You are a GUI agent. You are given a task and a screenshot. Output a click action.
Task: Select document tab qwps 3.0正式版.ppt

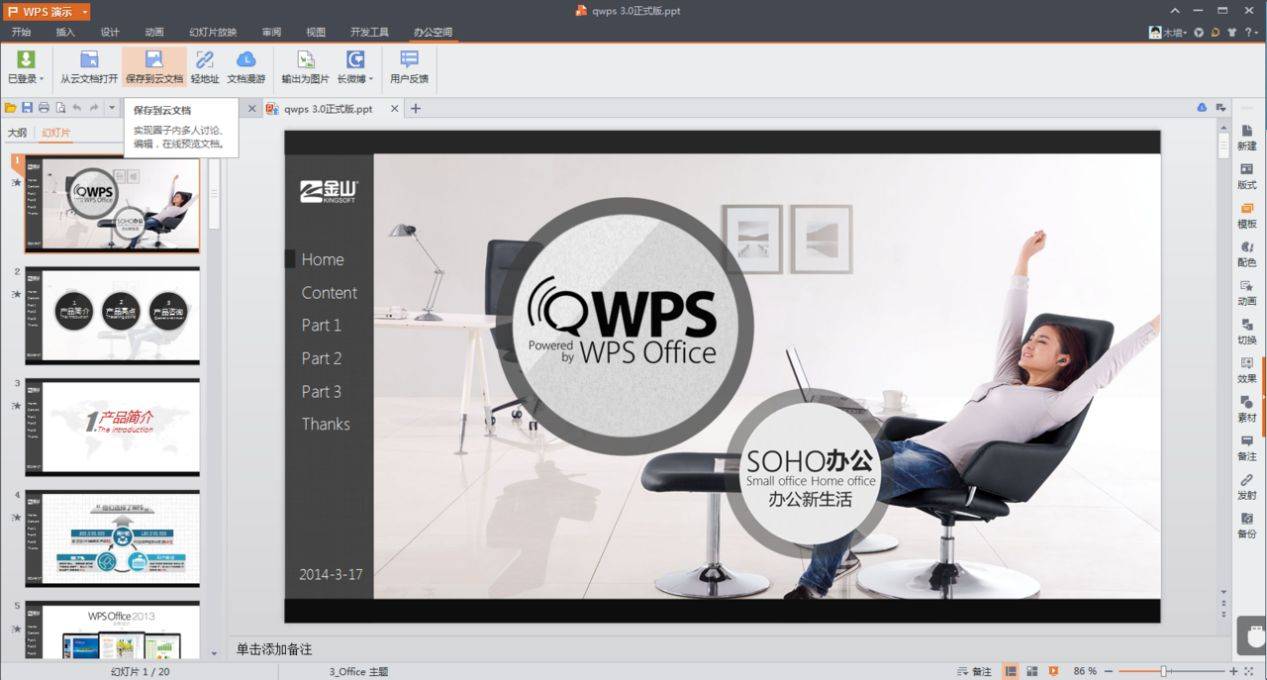(328, 109)
